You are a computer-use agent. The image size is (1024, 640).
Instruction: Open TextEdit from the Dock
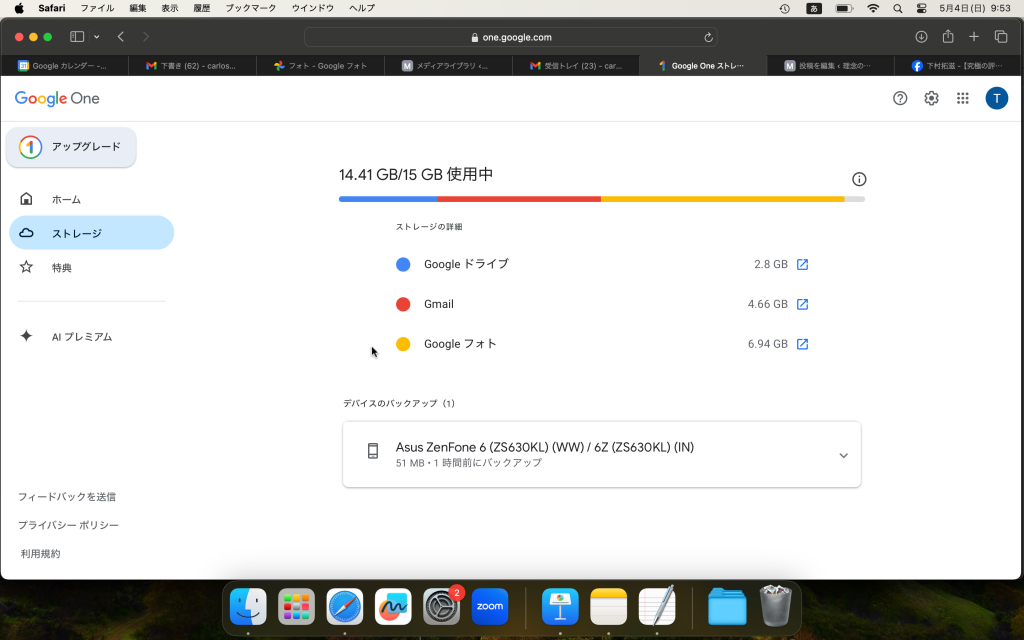point(657,607)
